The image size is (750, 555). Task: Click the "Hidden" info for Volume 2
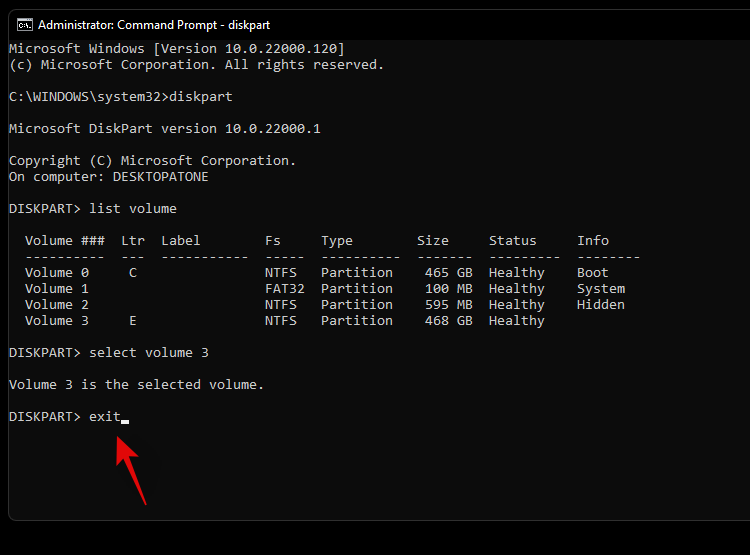point(600,305)
